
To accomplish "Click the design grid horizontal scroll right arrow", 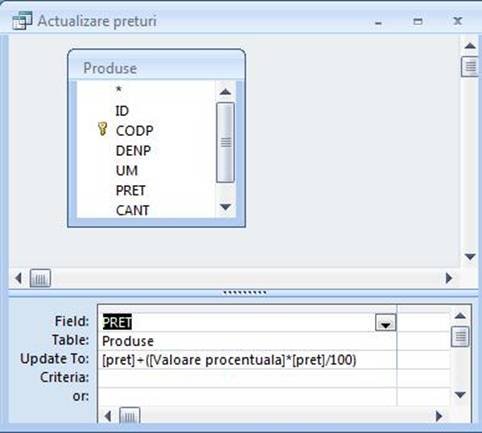I will tap(439, 416).
